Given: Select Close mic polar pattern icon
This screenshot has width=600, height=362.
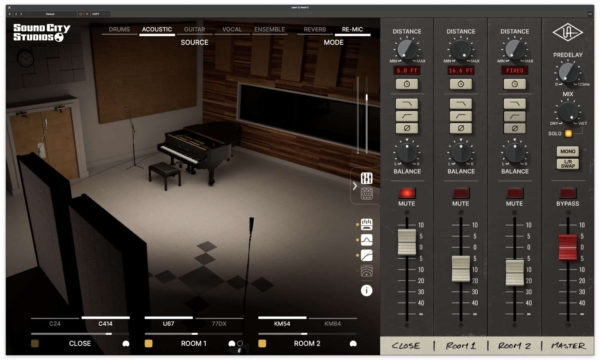Looking at the screenshot, I should pyautogui.click(x=126, y=344).
